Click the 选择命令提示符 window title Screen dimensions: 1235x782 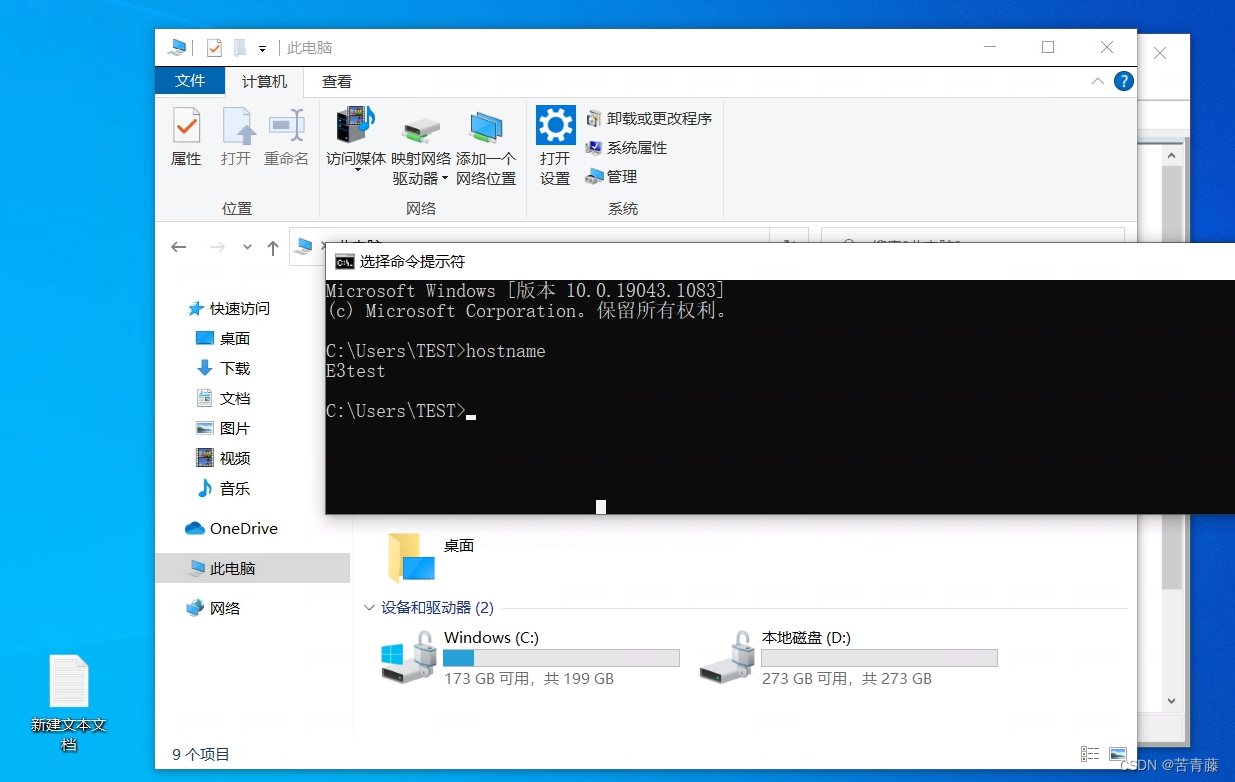(x=412, y=262)
